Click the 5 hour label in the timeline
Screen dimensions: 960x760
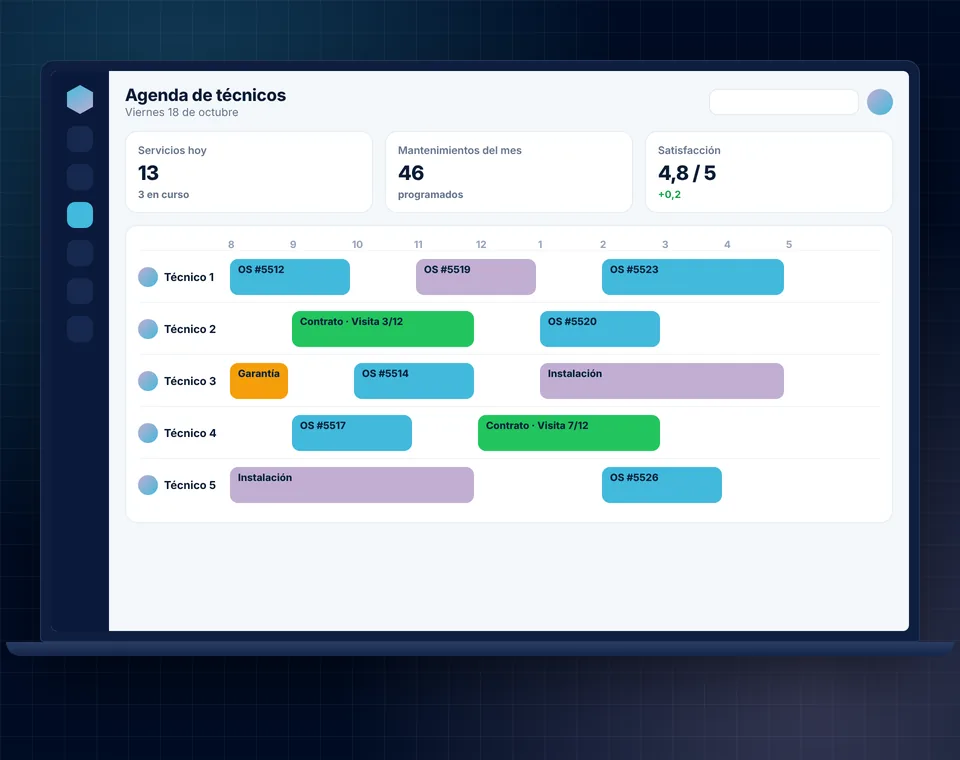pos(789,244)
